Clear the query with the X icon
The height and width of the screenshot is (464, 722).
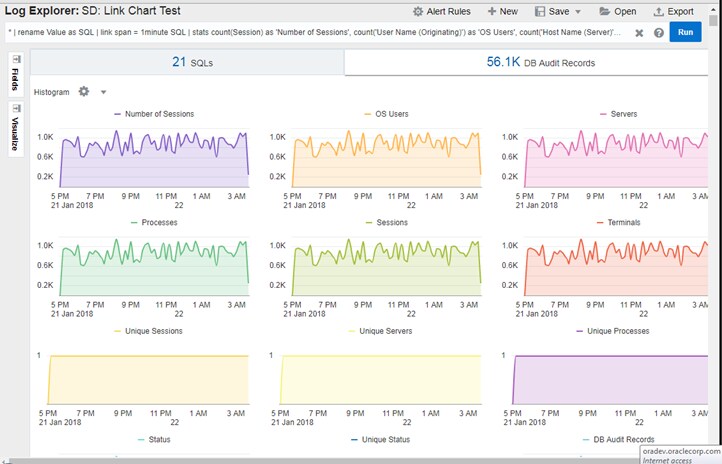640,33
